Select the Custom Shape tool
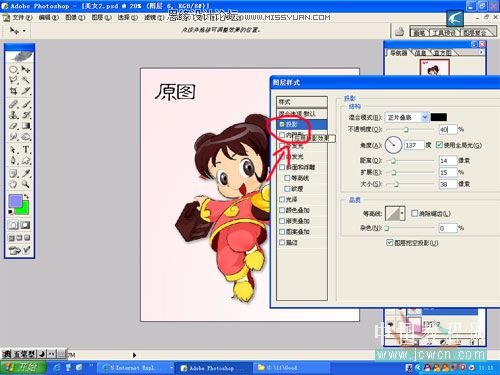Viewport: 500px width, 375px height. coord(26,160)
